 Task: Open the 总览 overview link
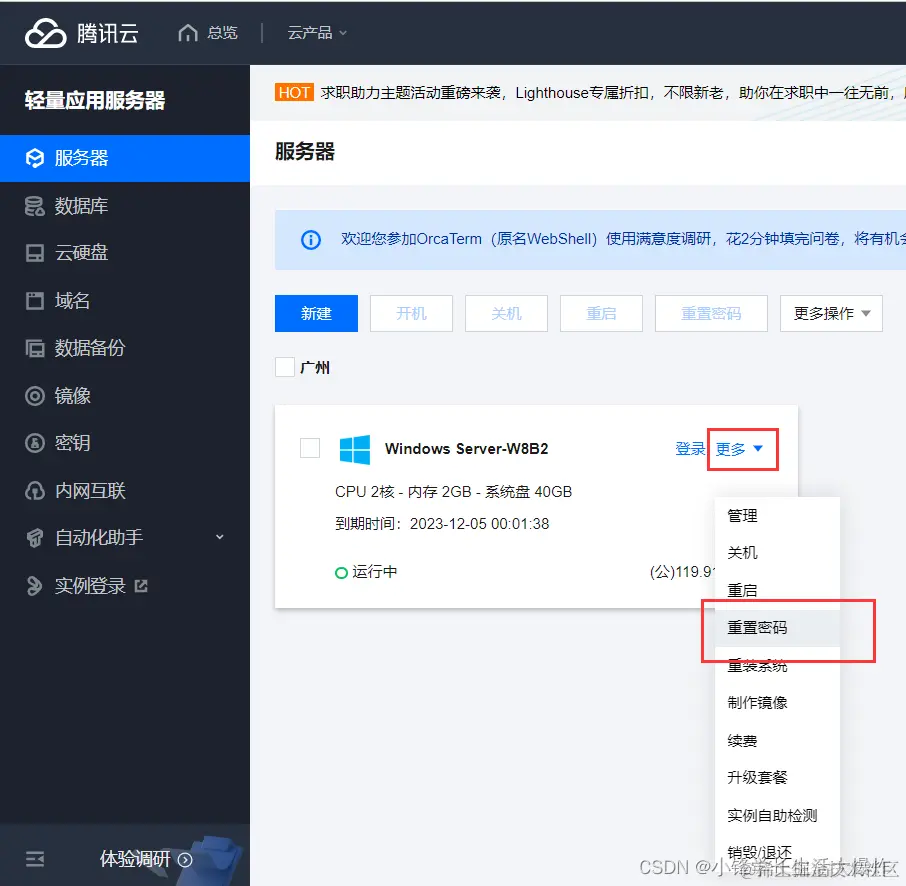click(222, 33)
